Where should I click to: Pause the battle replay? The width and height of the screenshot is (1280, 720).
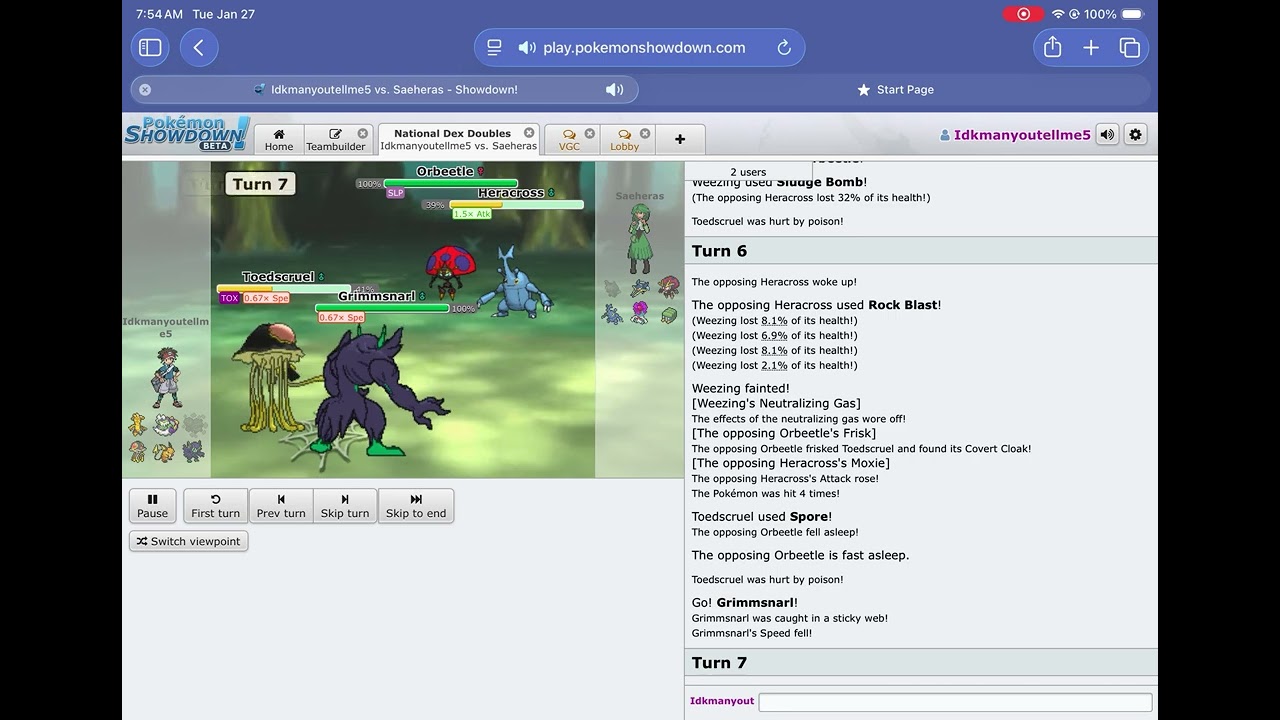pos(152,505)
